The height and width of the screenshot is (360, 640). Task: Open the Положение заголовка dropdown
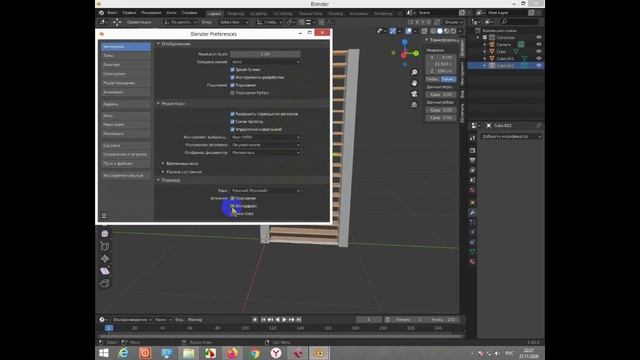point(266,145)
